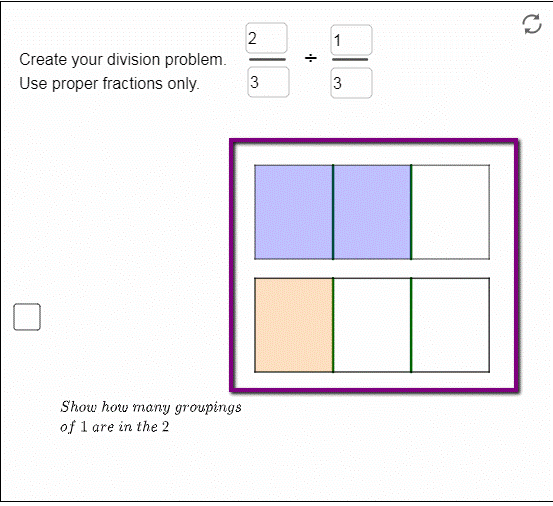Click second green divider line in bottom bar
The image size is (553, 506).
(411, 325)
